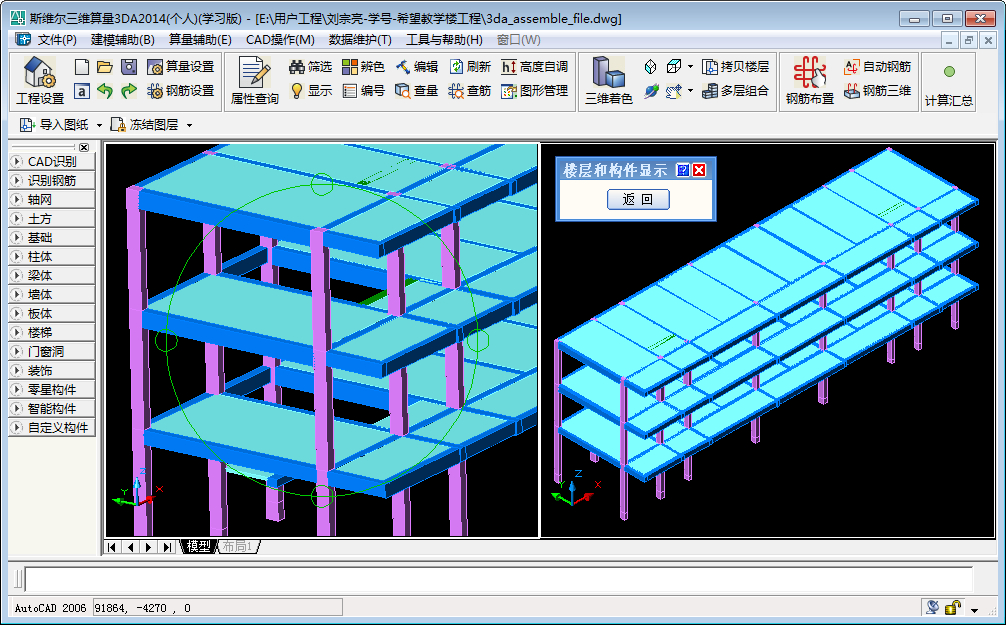The height and width of the screenshot is (625, 1006).
Task: Open the CAD操作(M) menu
Action: 280,40
